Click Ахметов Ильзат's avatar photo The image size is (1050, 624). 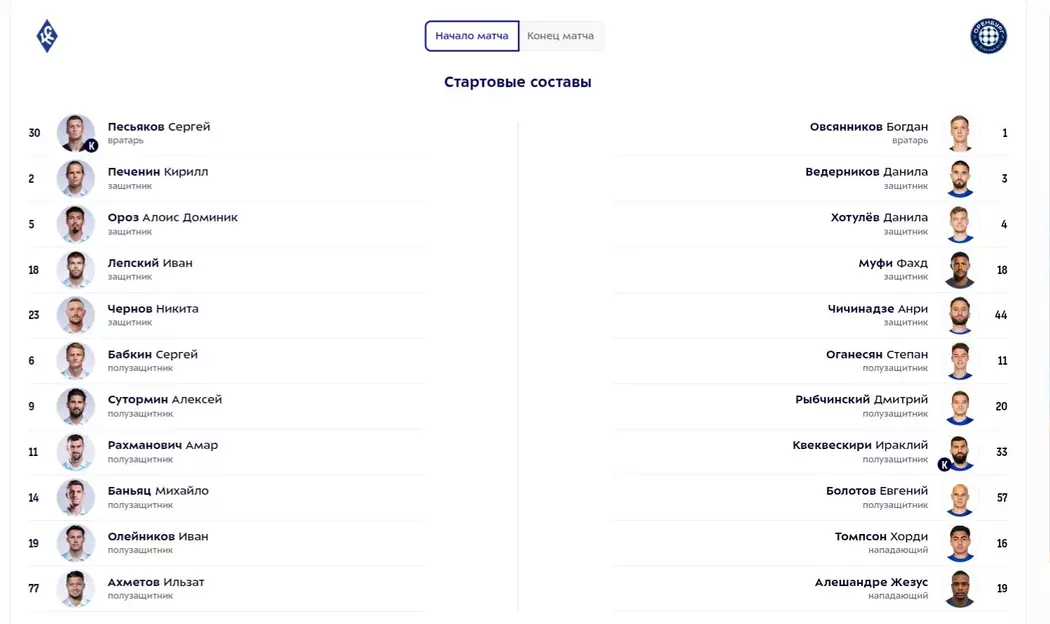pyautogui.click(x=76, y=588)
